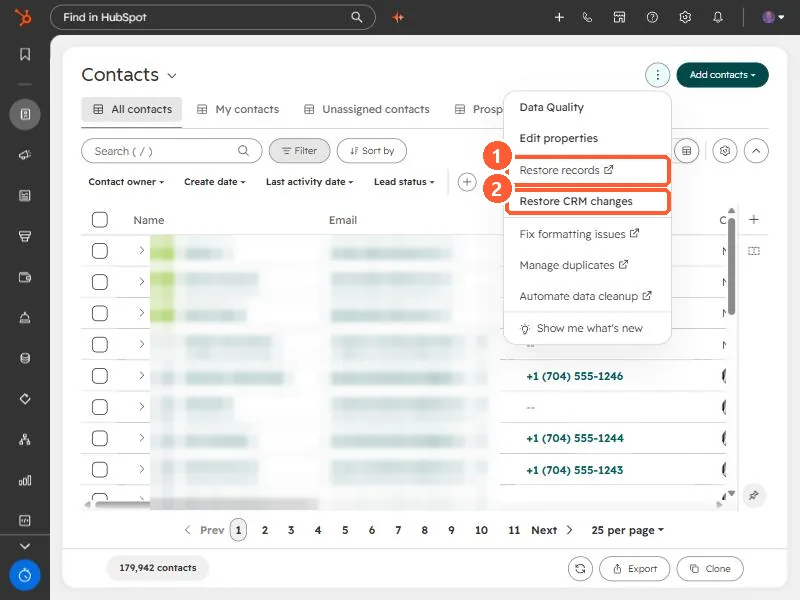This screenshot has width=800, height=600.
Task: Check the first contact row checkbox
Action: (99, 251)
